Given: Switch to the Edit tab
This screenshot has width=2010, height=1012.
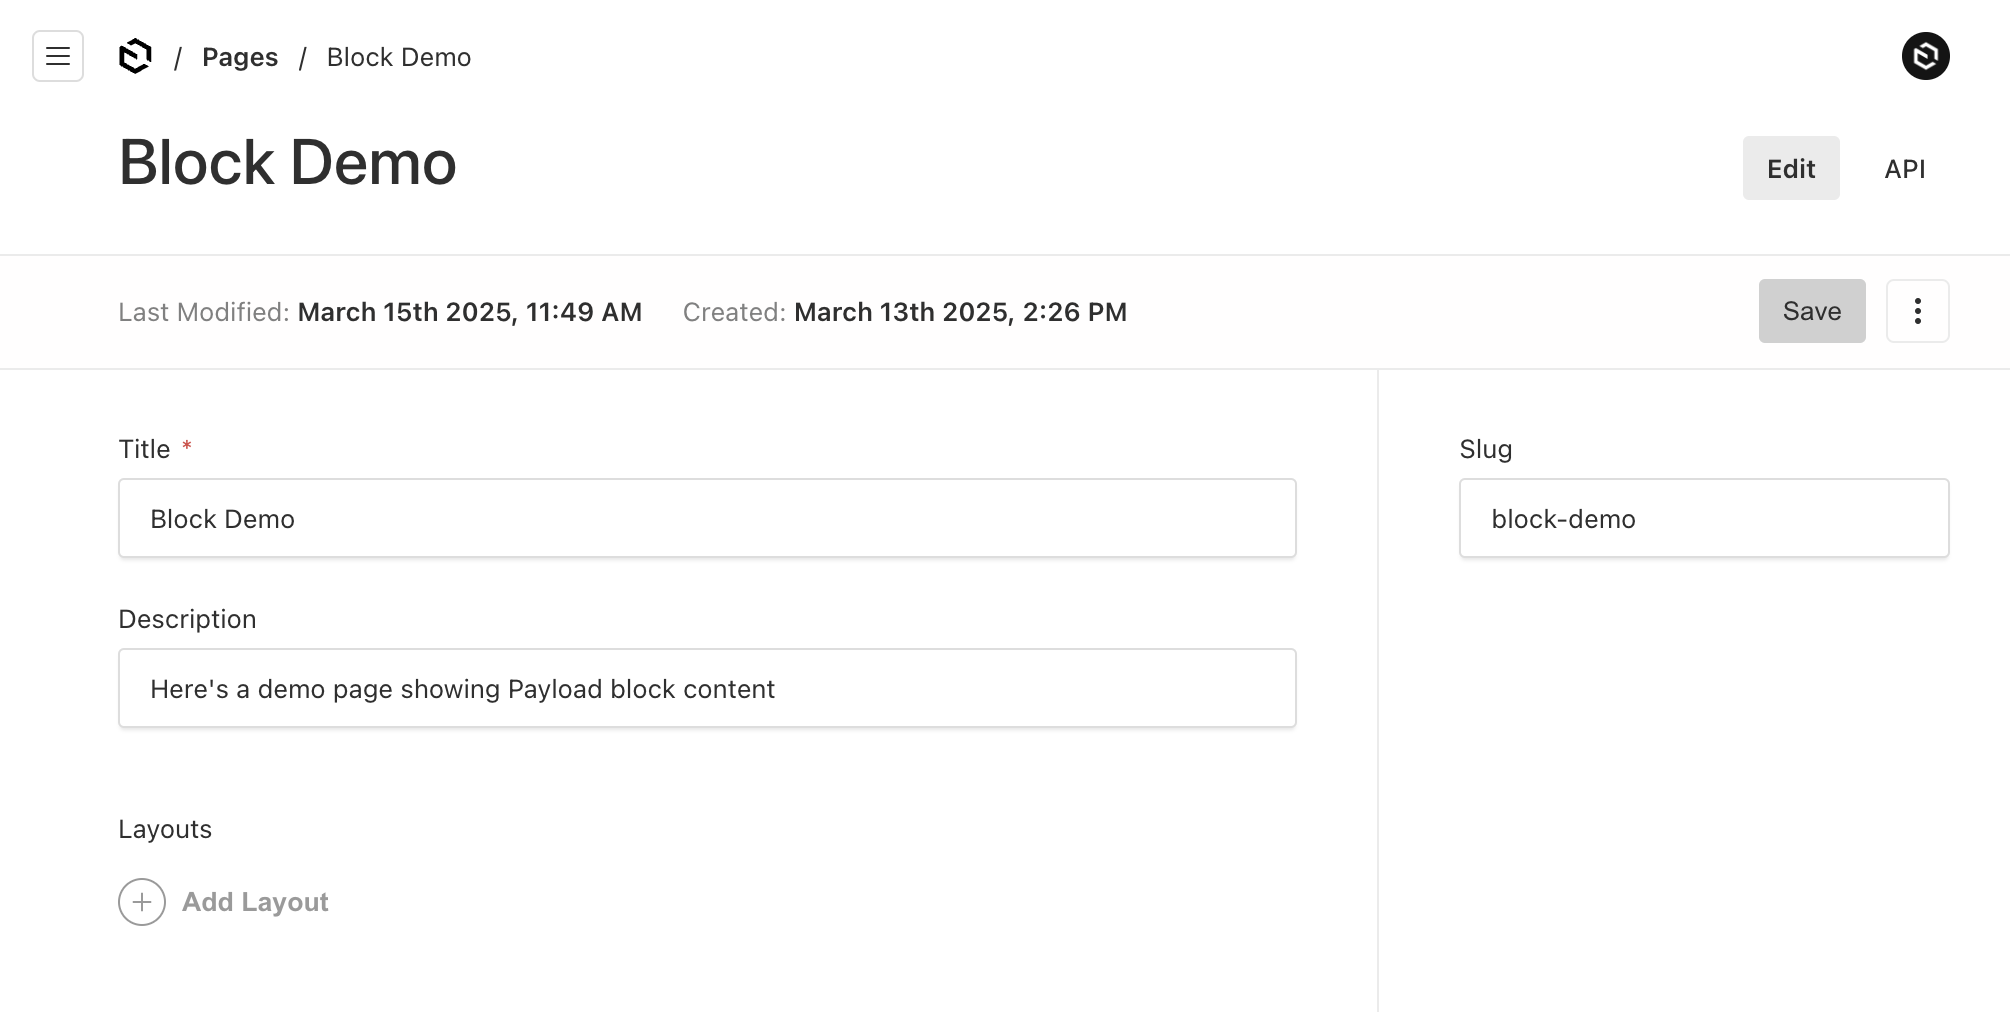Looking at the screenshot, I should coord(1791,168).
